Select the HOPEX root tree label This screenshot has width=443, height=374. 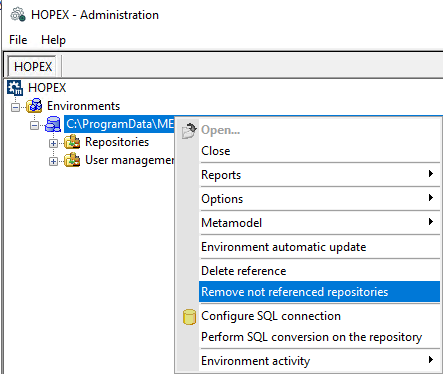point(47,88)
